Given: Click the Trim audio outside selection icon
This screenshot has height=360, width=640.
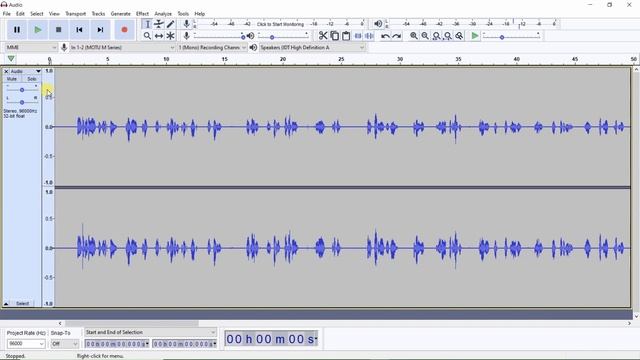Looking at the screenshot, I should pos(358,36).
